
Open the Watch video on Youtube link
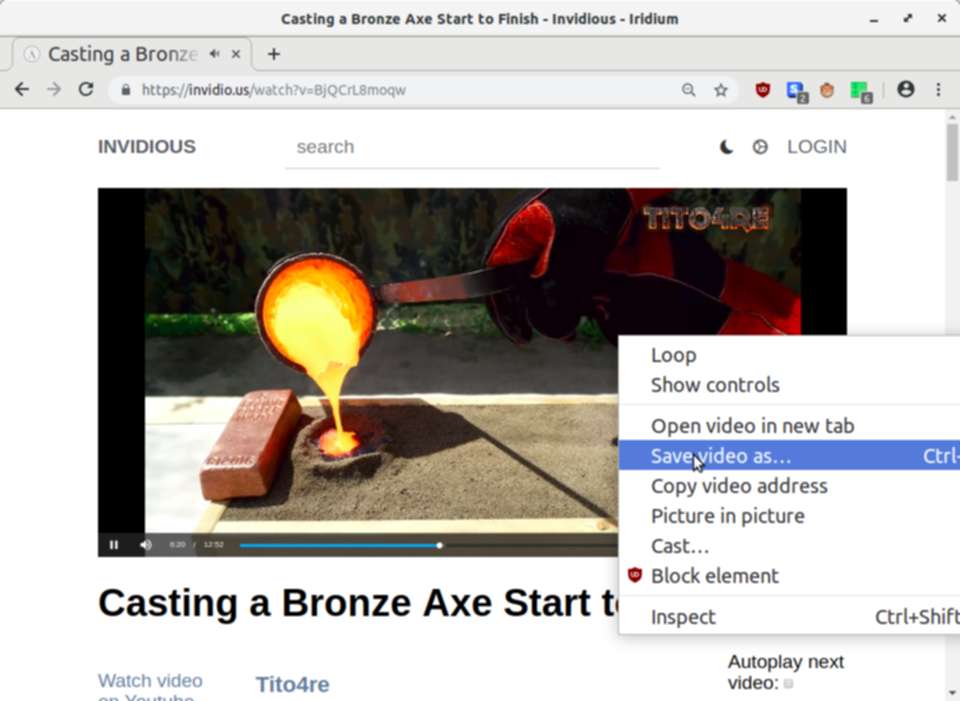[x=150, y=689]
